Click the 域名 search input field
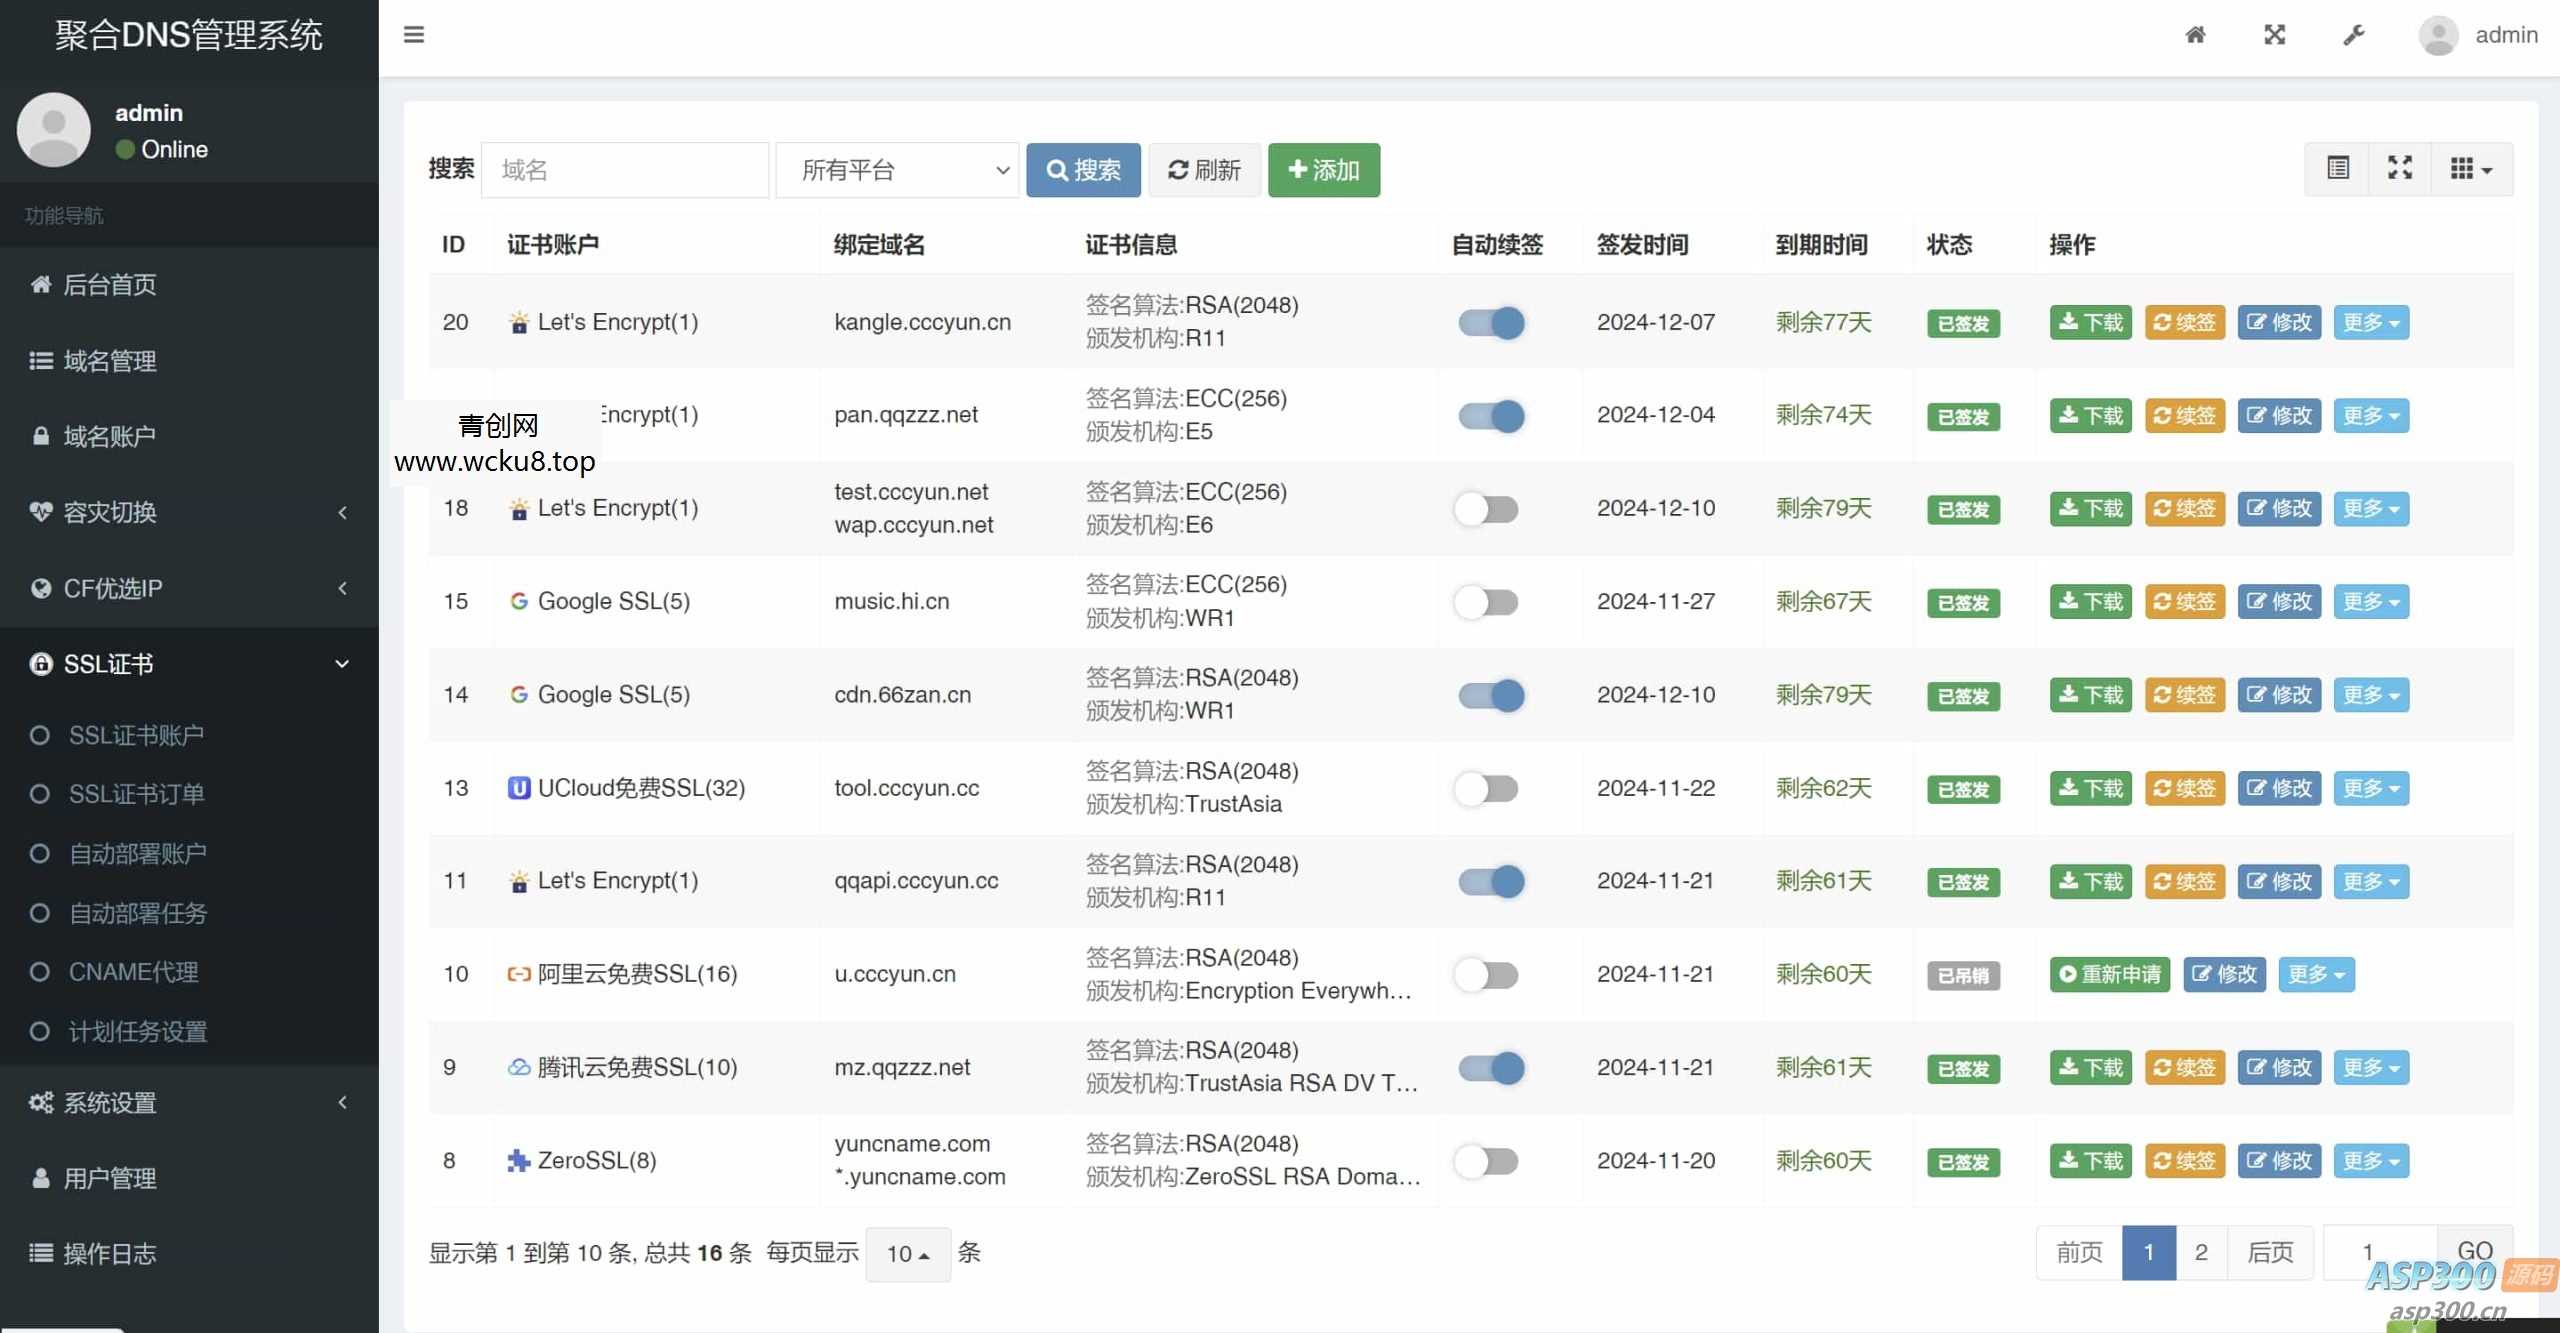 click(625, 169)
